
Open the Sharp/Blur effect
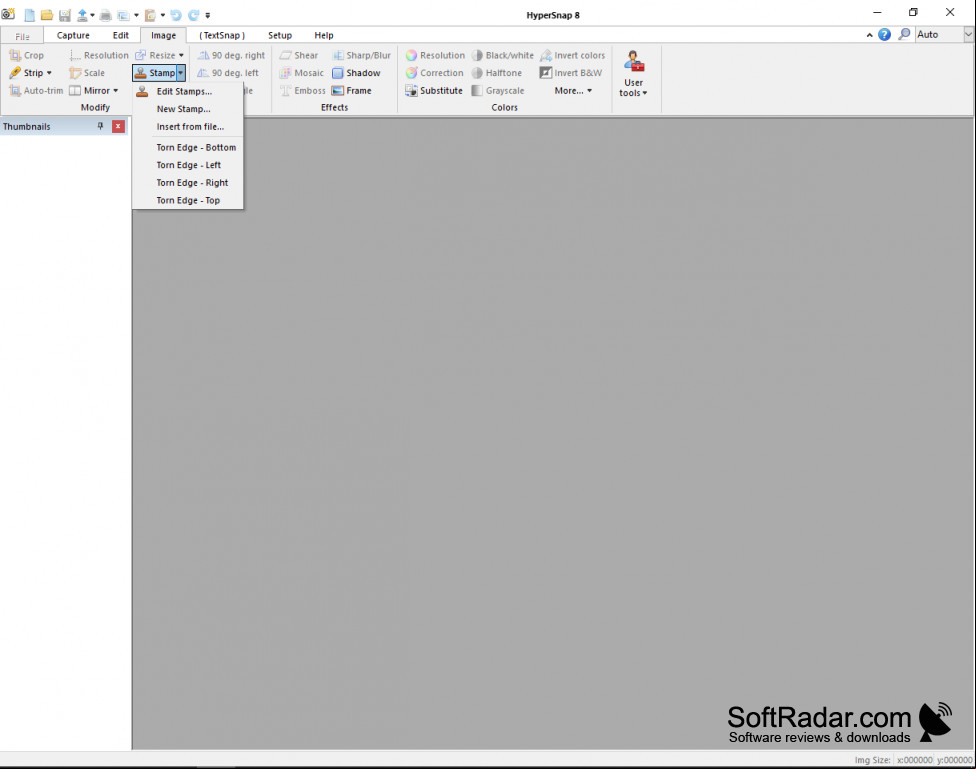(362, 55)
